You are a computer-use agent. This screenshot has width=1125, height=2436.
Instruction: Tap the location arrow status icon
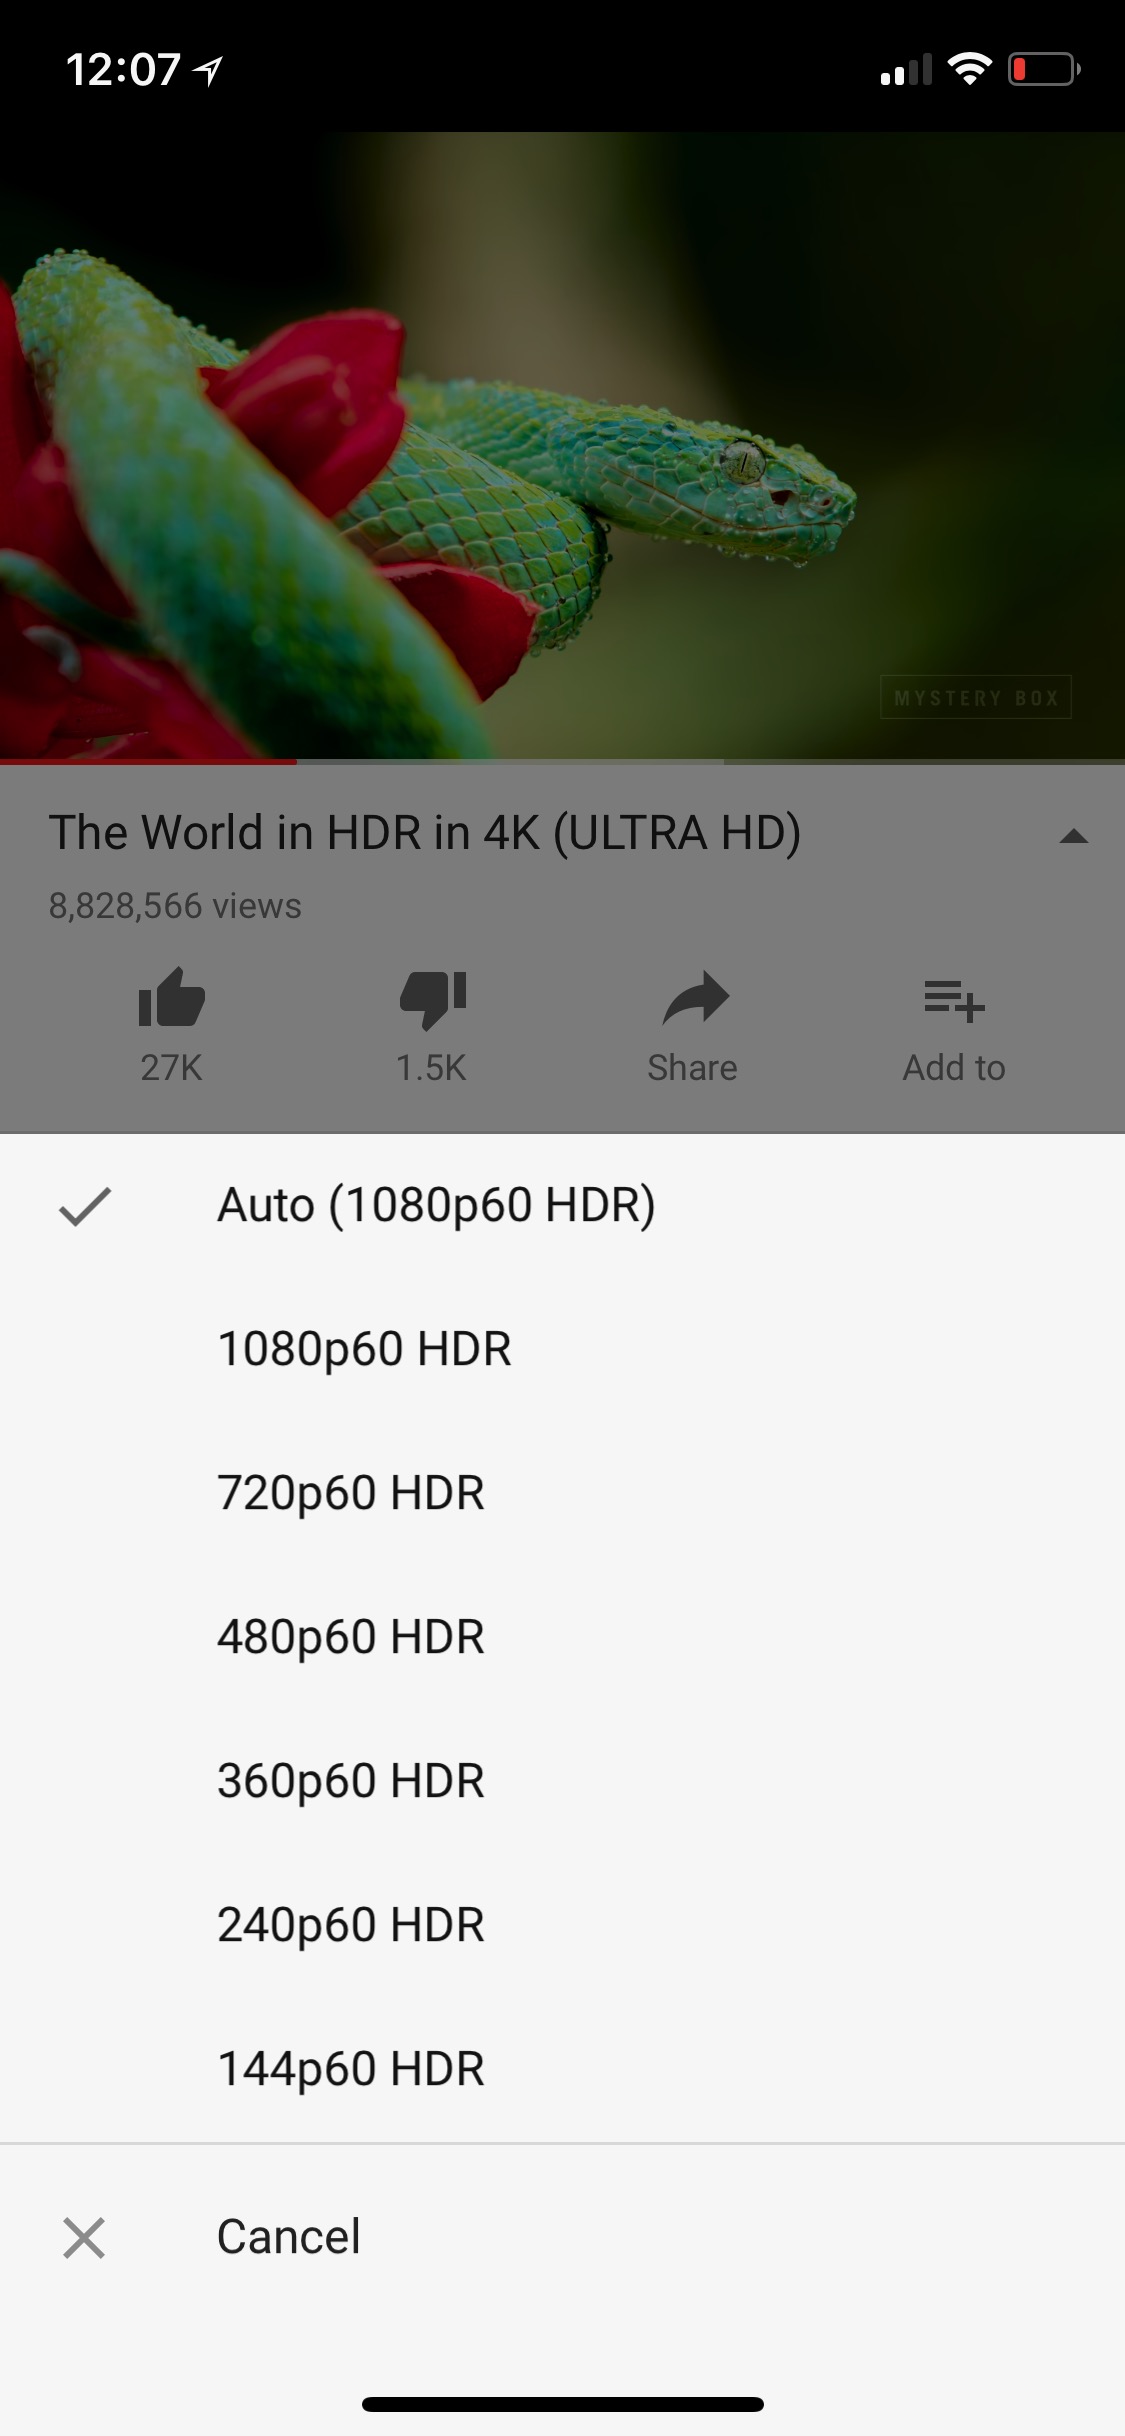208,70
